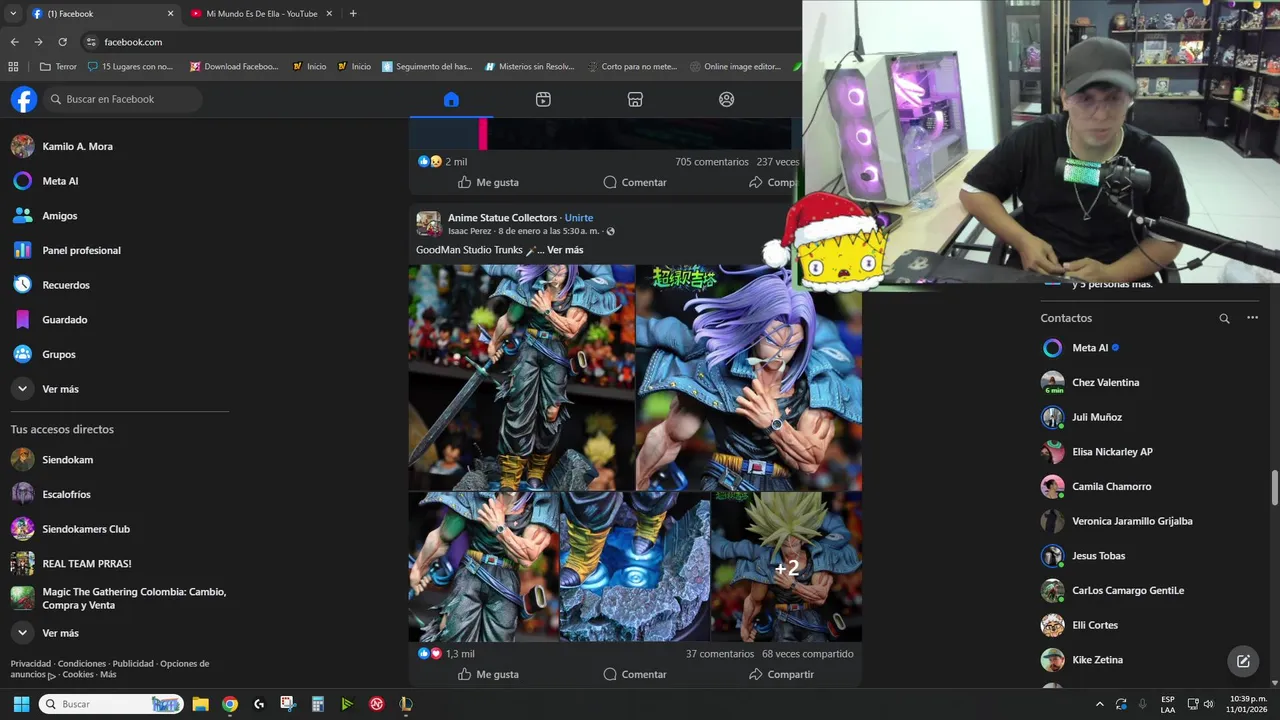Open first Trunks statue photo with sword
Screen dimensions: 1280x720
click(x=521, y=377)
